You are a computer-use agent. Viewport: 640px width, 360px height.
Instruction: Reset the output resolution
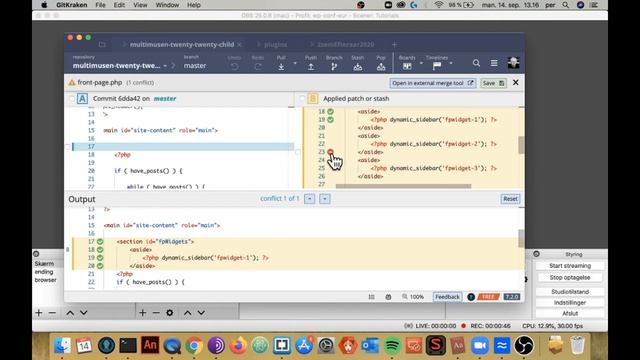(x=510, y=199)
